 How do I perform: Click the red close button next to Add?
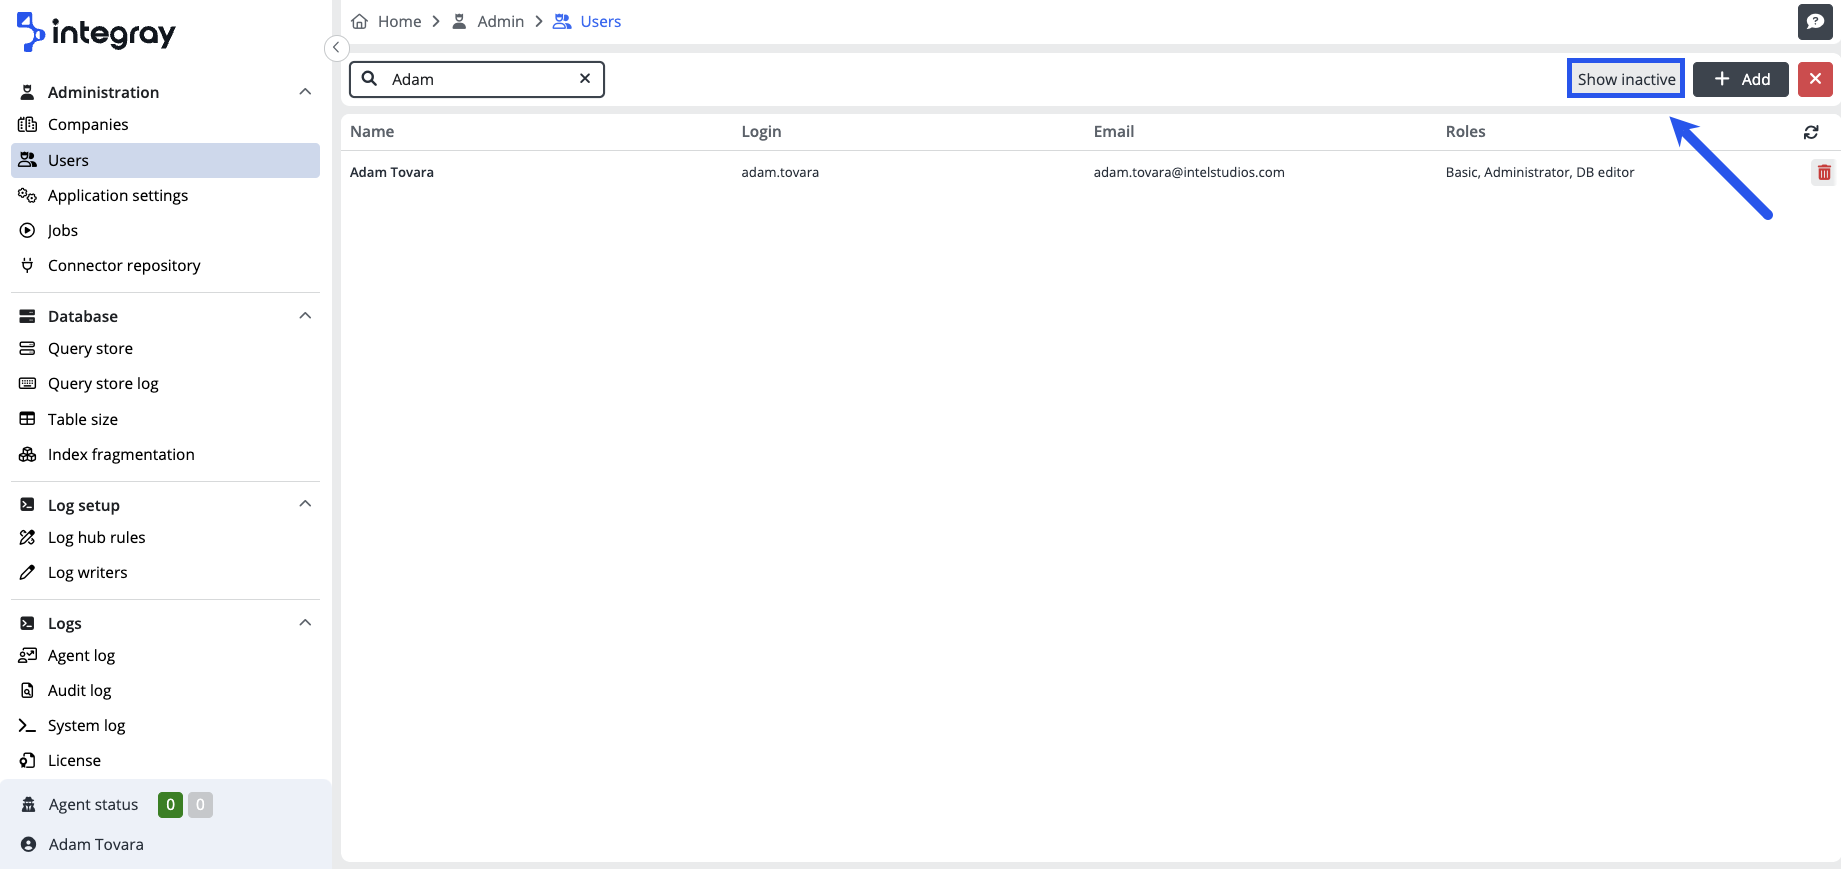pos(1814,79)
